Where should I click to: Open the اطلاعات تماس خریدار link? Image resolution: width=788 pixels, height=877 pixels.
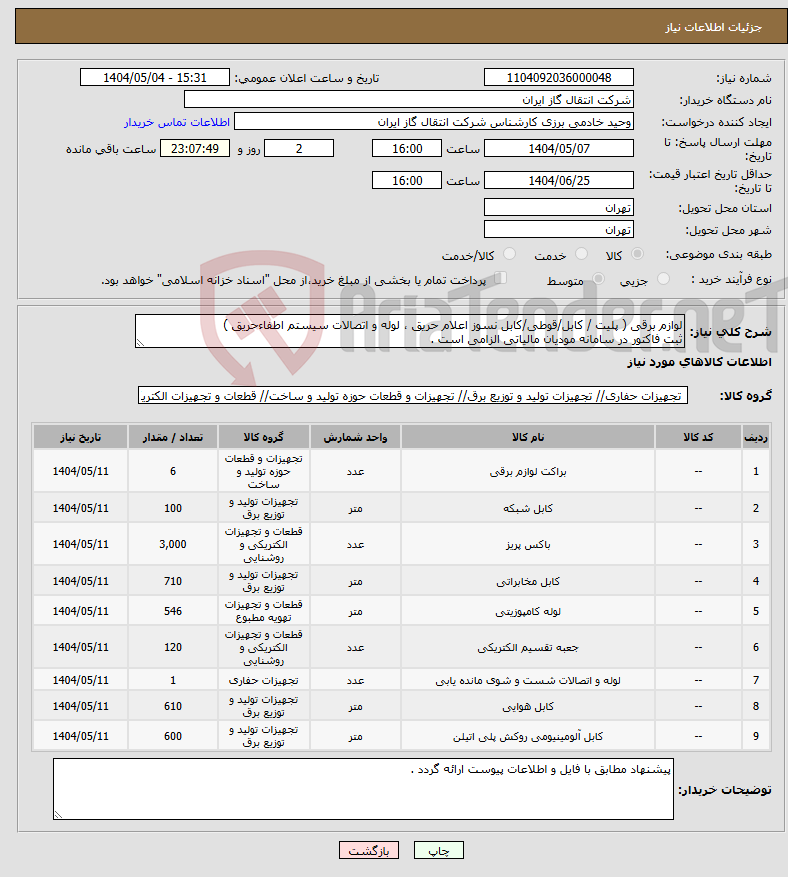click(x=177, y=122)
